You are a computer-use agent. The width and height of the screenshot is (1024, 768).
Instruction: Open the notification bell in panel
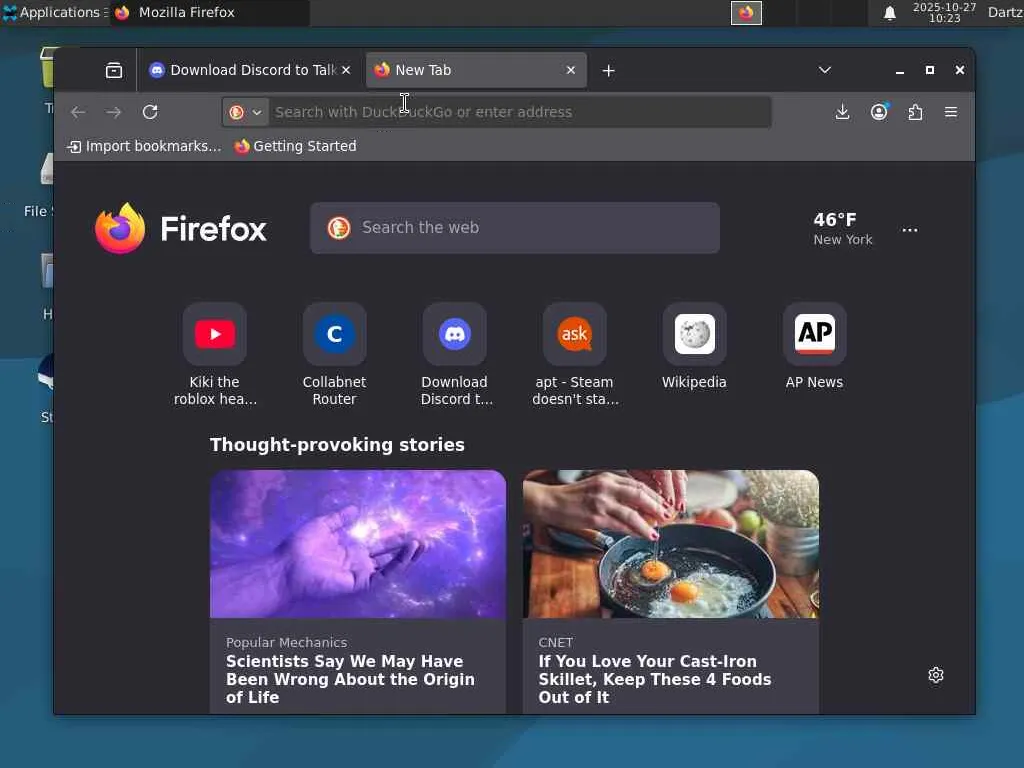click(889, 13)
